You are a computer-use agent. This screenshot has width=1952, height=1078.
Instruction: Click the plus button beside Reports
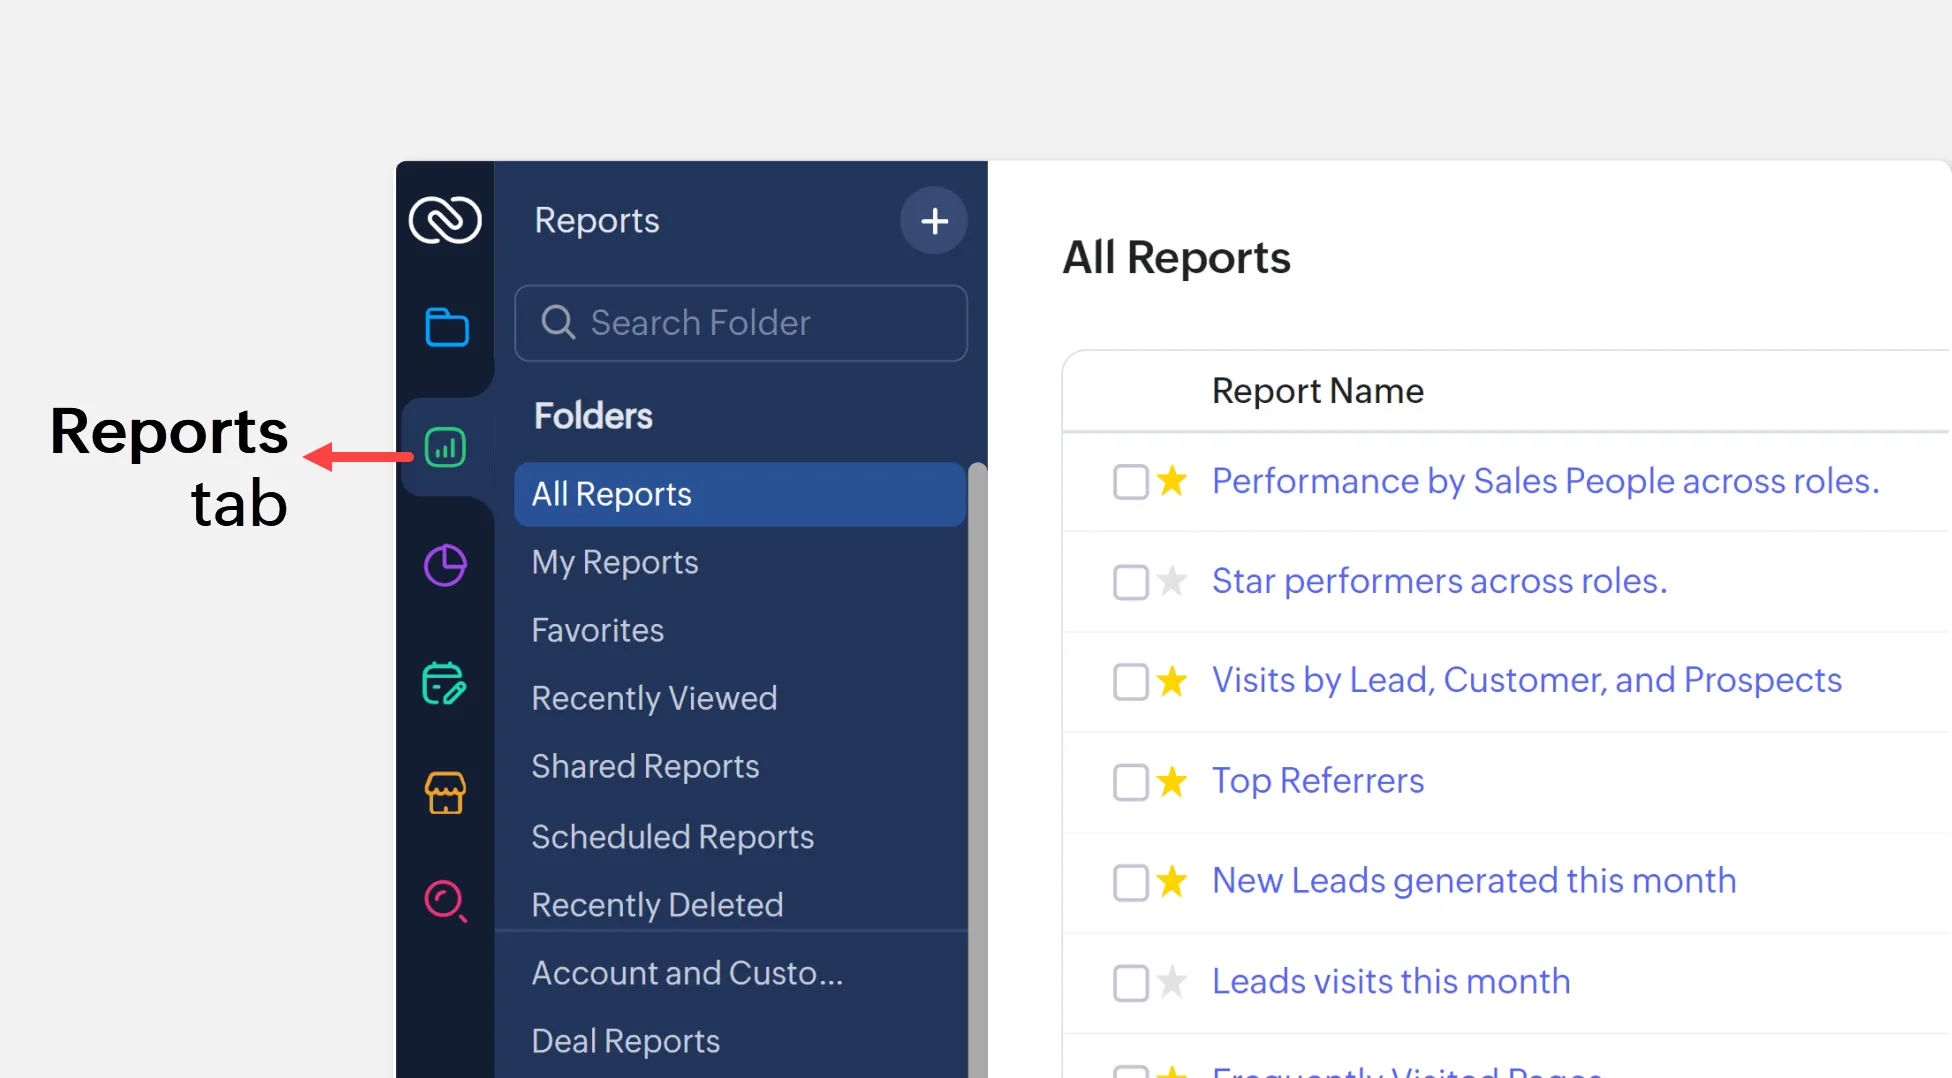pos(933,220)
